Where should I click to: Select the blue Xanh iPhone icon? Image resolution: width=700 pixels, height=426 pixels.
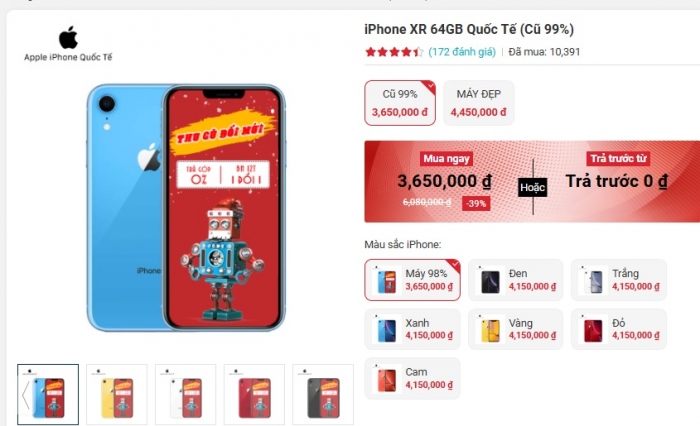click(387, 330)
